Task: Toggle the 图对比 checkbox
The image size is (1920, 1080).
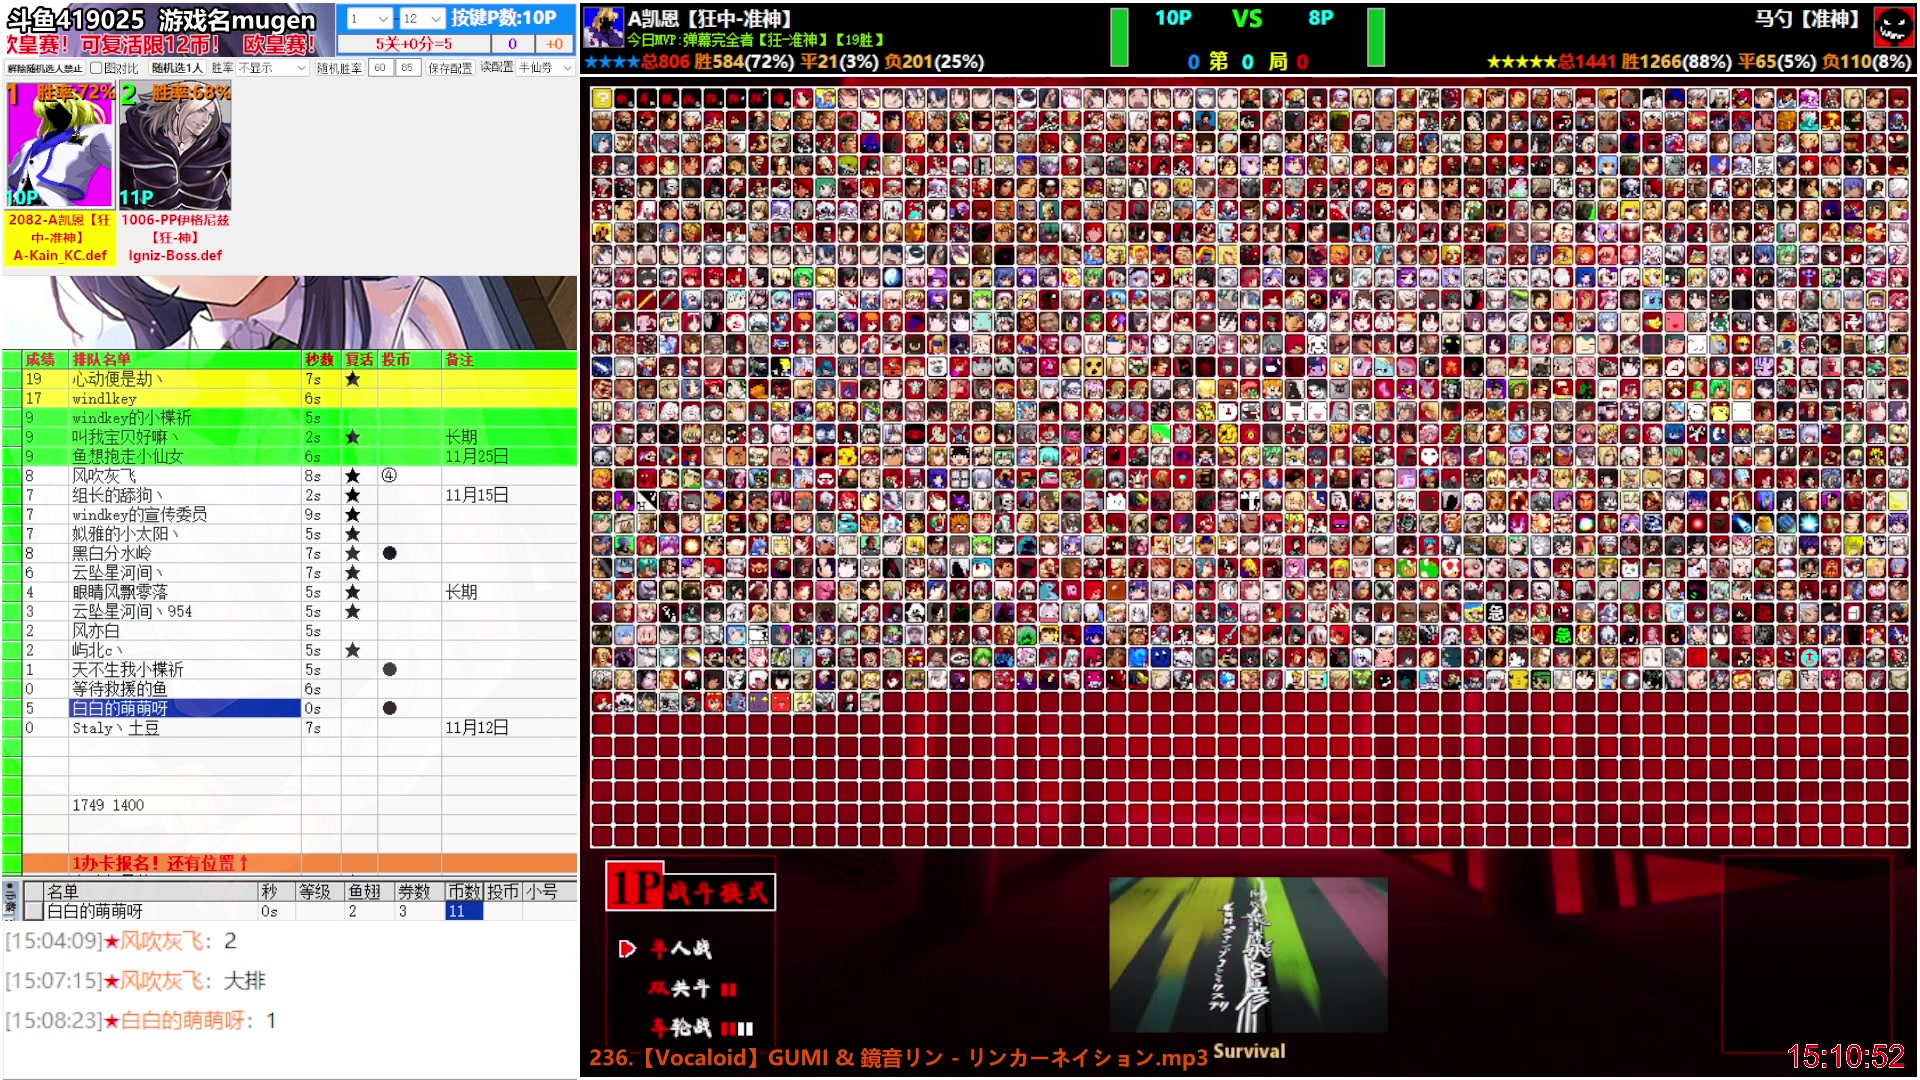Action: [x=96, y=68]
